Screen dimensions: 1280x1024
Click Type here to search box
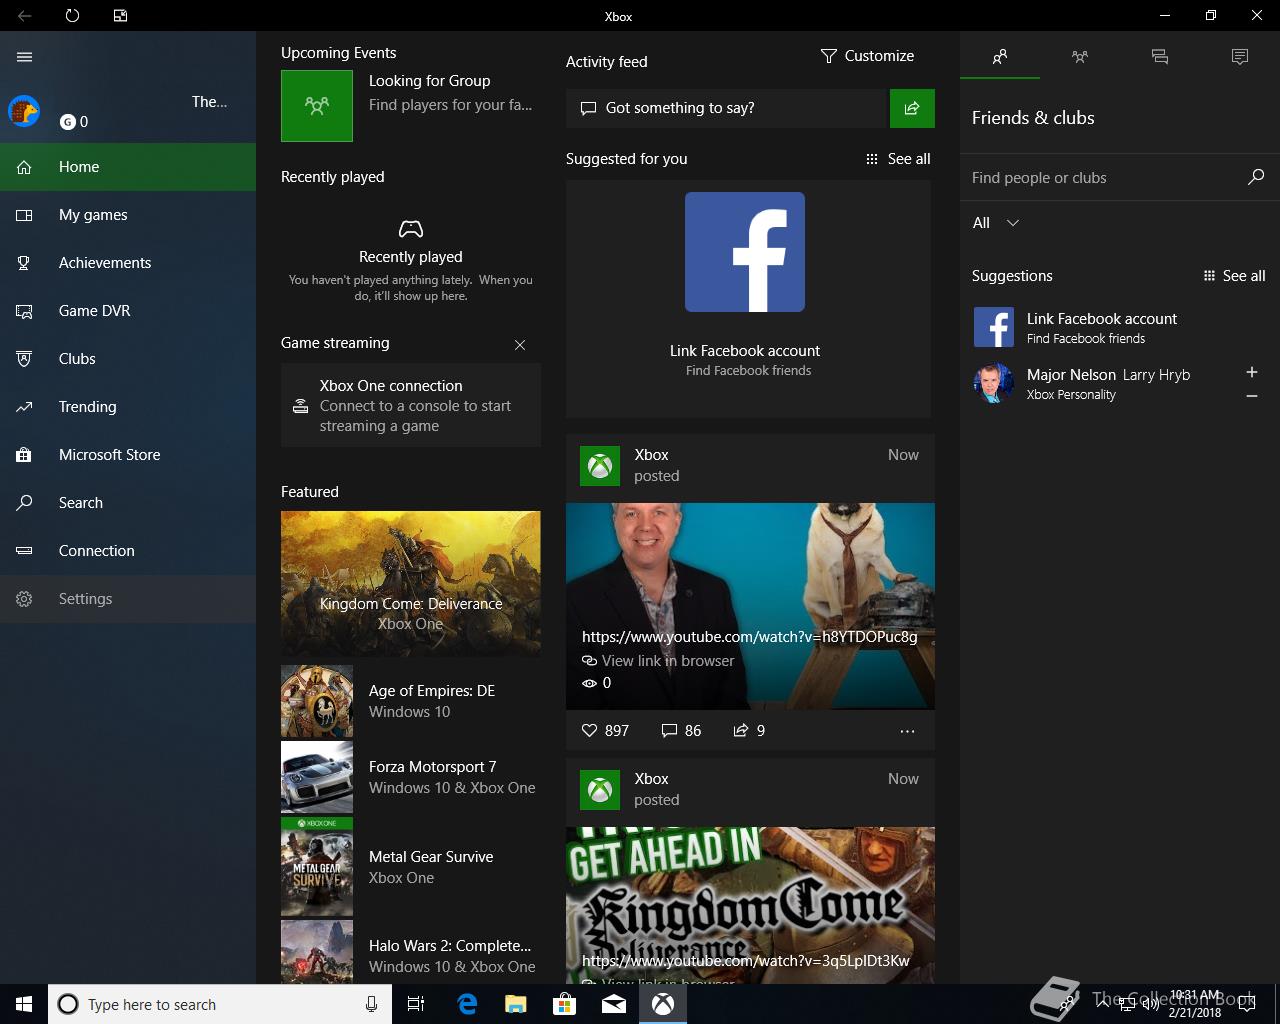pyautogui.click(x=219, y=1004)
